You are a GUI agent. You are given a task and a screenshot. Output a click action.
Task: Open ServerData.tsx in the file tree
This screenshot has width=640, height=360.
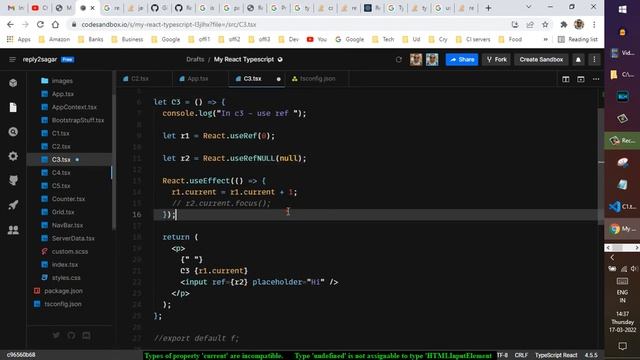pos(73,238)
